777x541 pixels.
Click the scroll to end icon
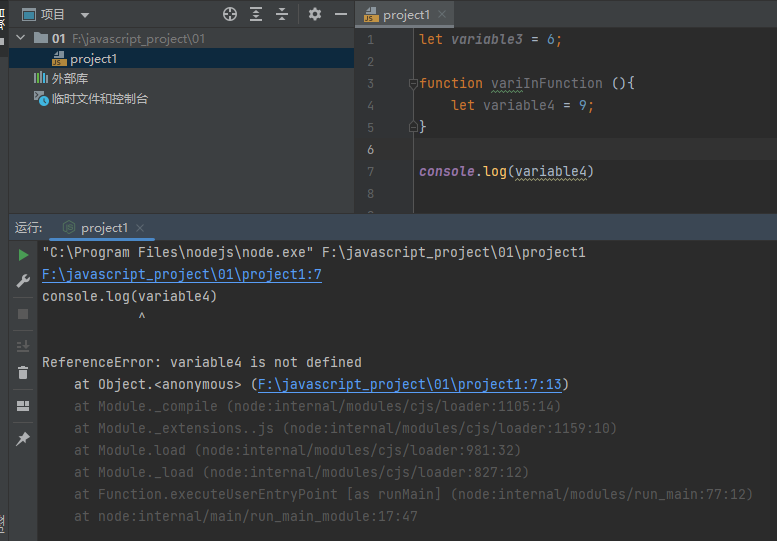pyautogui.click(x=23, y=345)
